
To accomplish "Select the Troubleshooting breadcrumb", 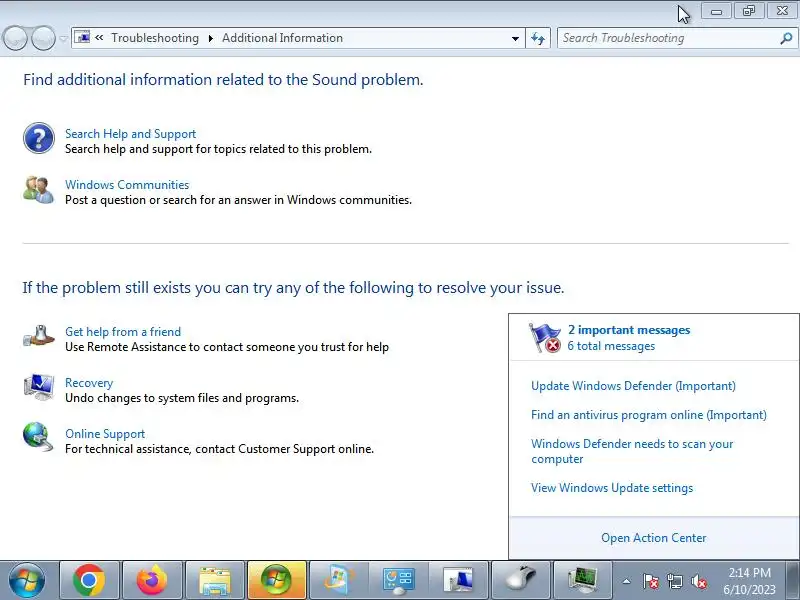I will 155,38.
